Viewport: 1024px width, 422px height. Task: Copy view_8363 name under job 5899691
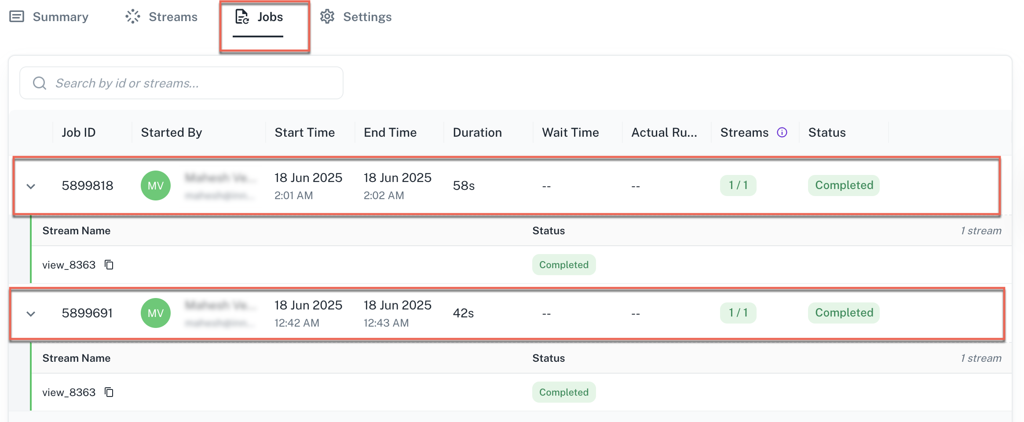click(x=109, y=393)
